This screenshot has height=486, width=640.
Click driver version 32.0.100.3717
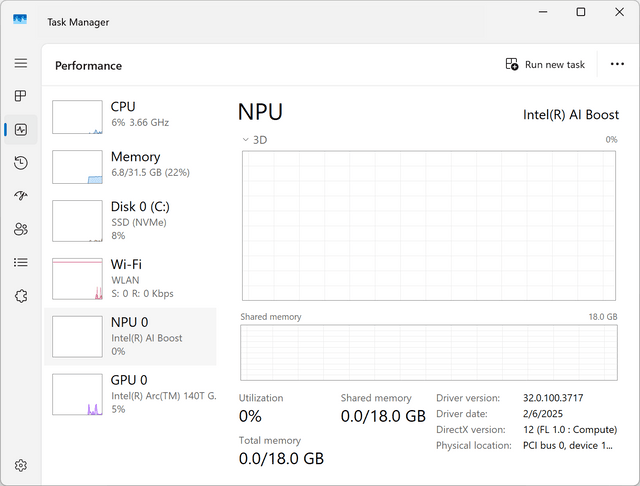point(553,398)
